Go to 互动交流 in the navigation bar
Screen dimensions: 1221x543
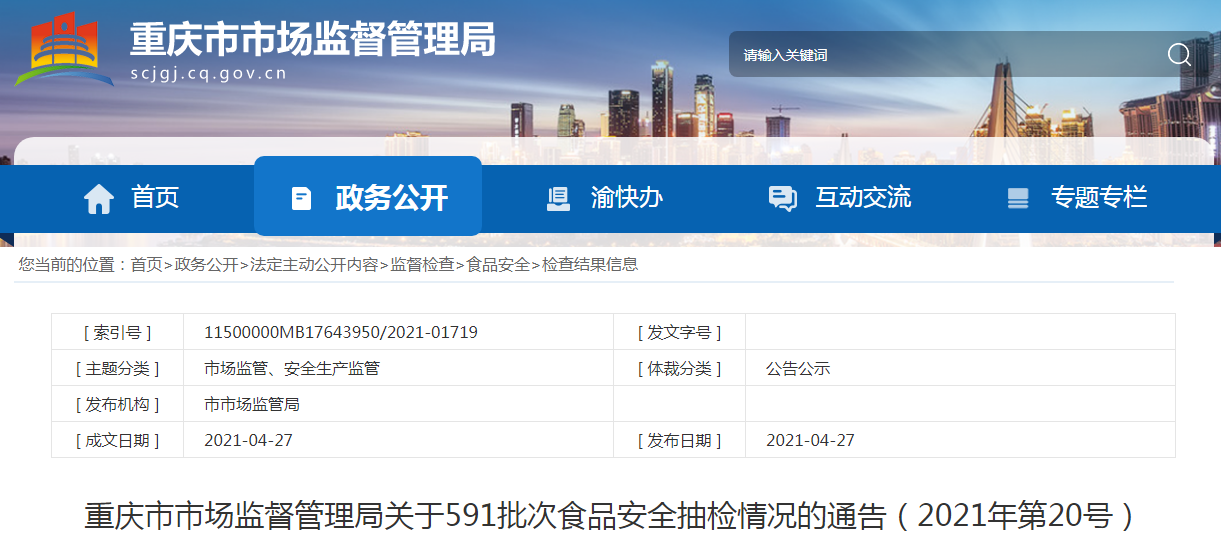pos(863,197)
